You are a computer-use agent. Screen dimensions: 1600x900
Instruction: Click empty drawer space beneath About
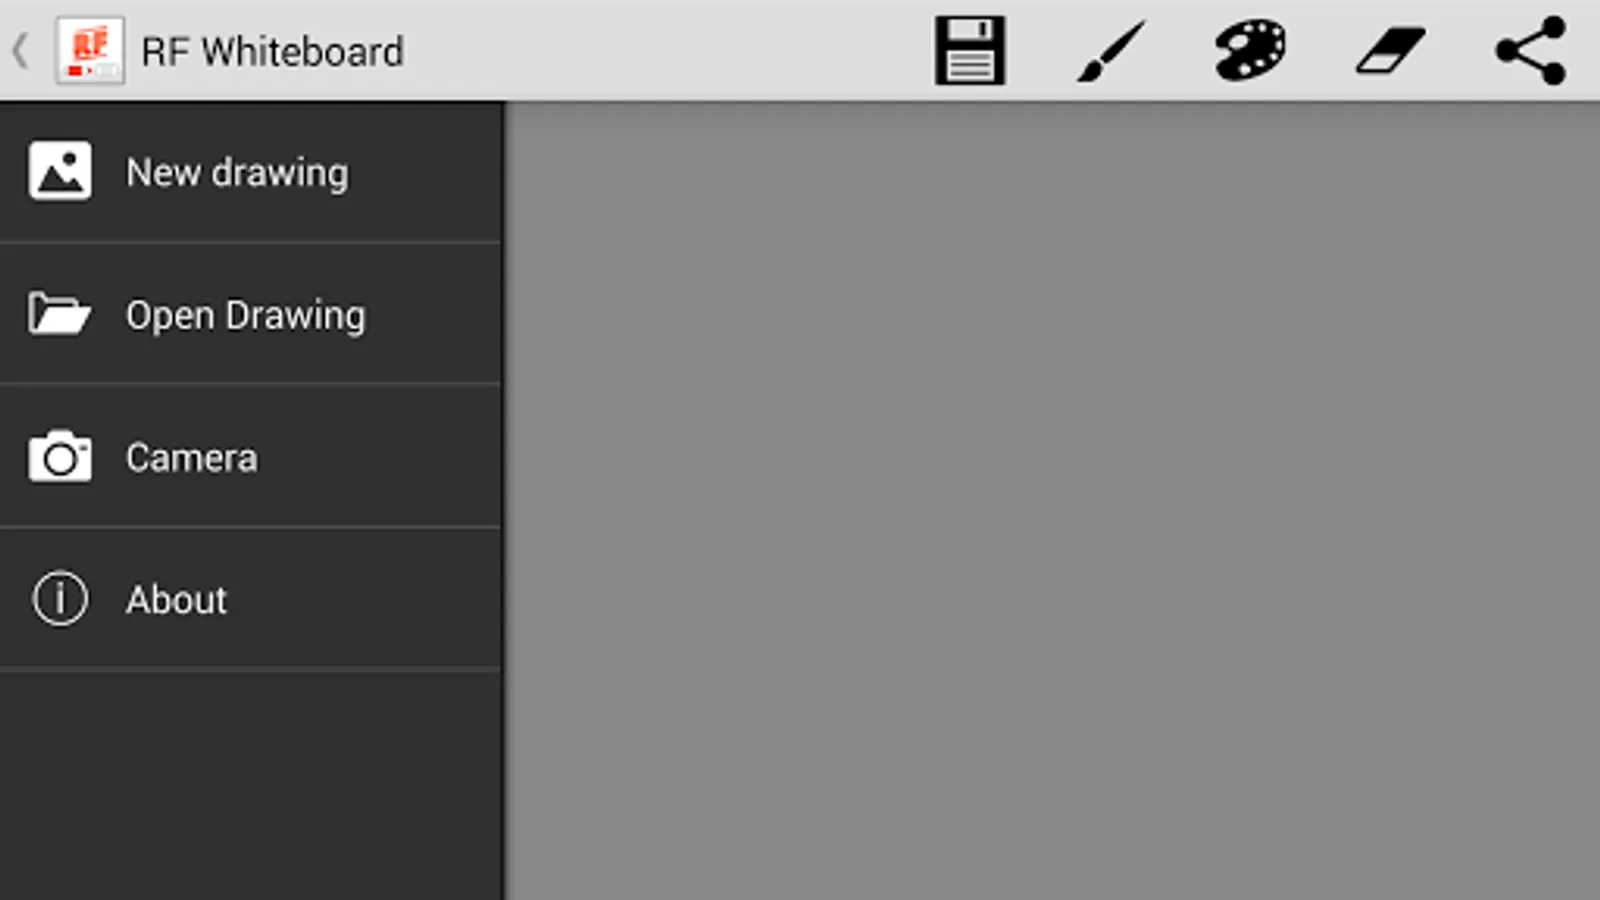click(250, 785)
